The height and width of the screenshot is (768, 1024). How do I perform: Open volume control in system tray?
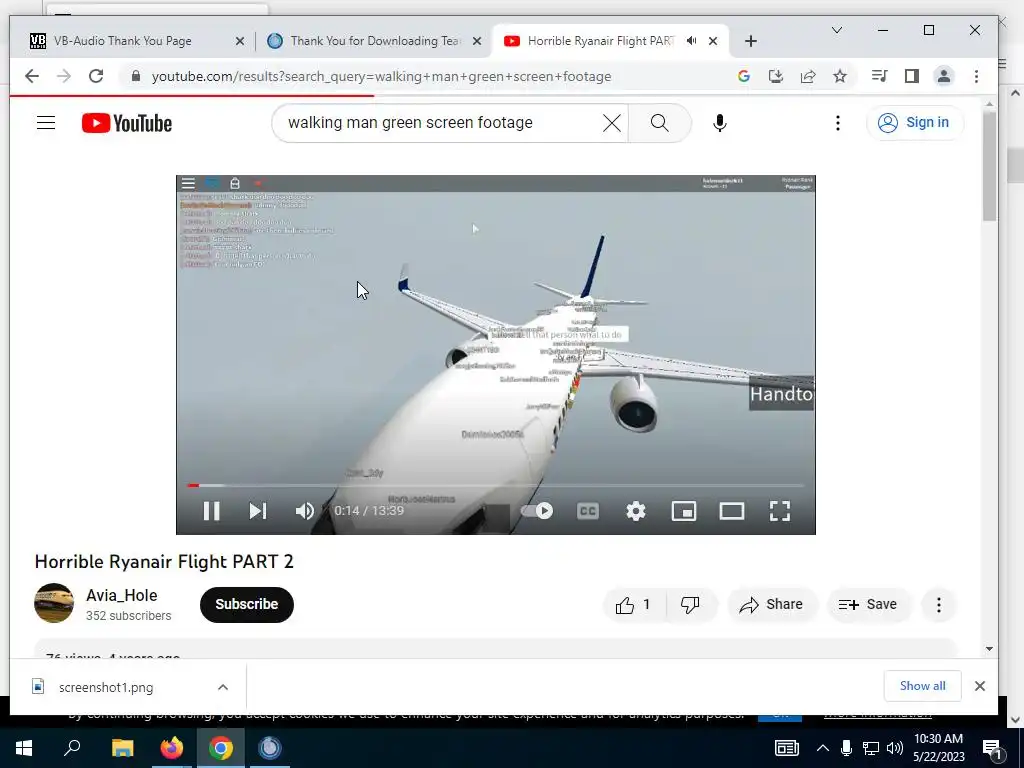click(895, 748)
